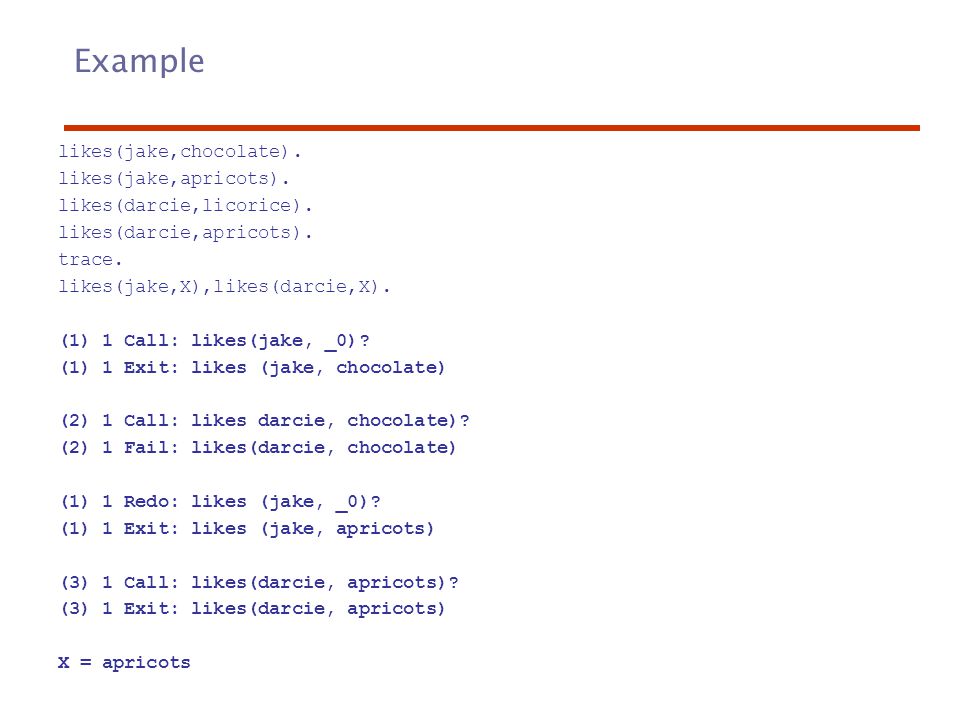Viewport: 960px width, 720px height.
Task: Click the X = apricots result
Action: [124, 662]
